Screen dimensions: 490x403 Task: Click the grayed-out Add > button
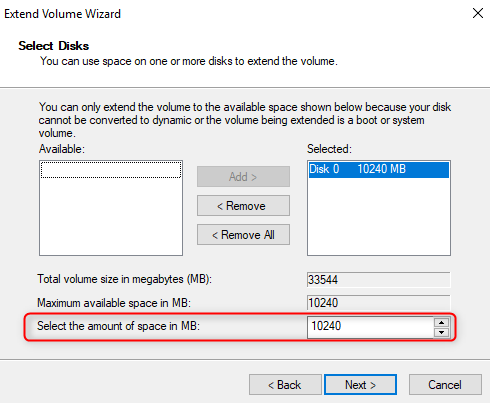click(x=243, y=177)
